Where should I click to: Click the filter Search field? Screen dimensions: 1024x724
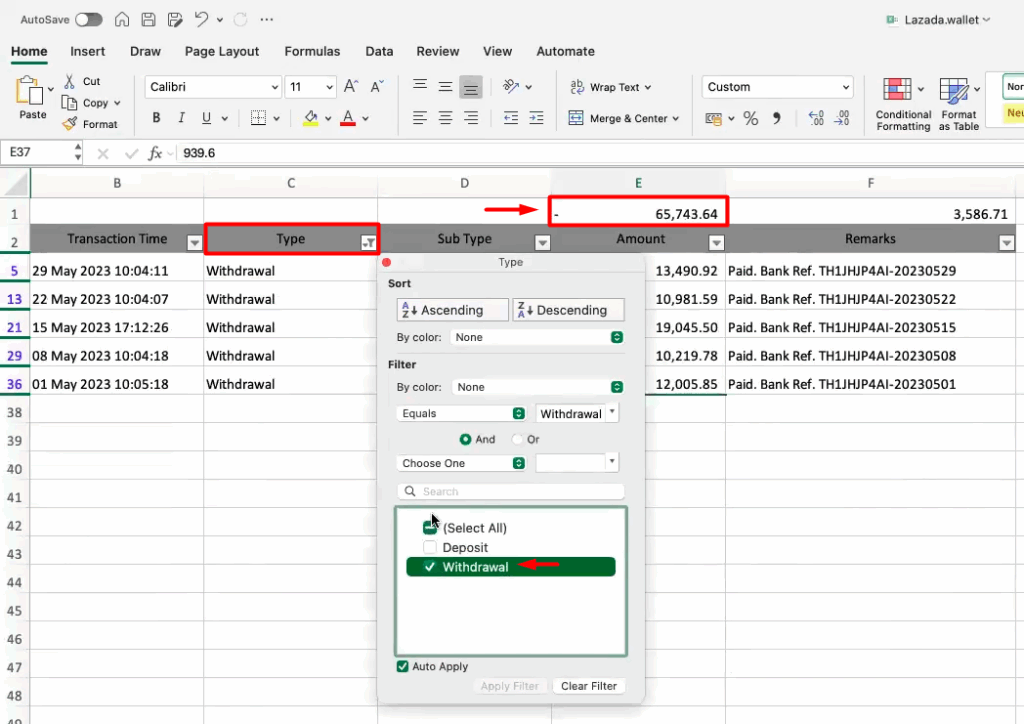point(512,491)
